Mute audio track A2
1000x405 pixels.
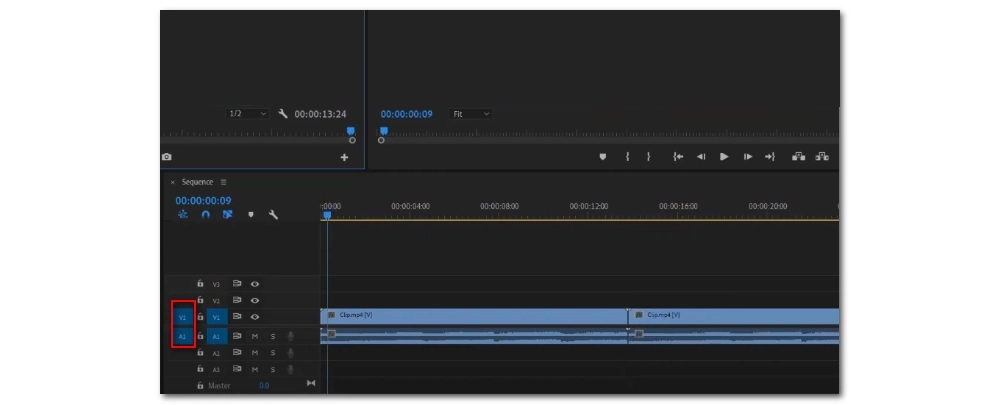click(x=254, y=352)
